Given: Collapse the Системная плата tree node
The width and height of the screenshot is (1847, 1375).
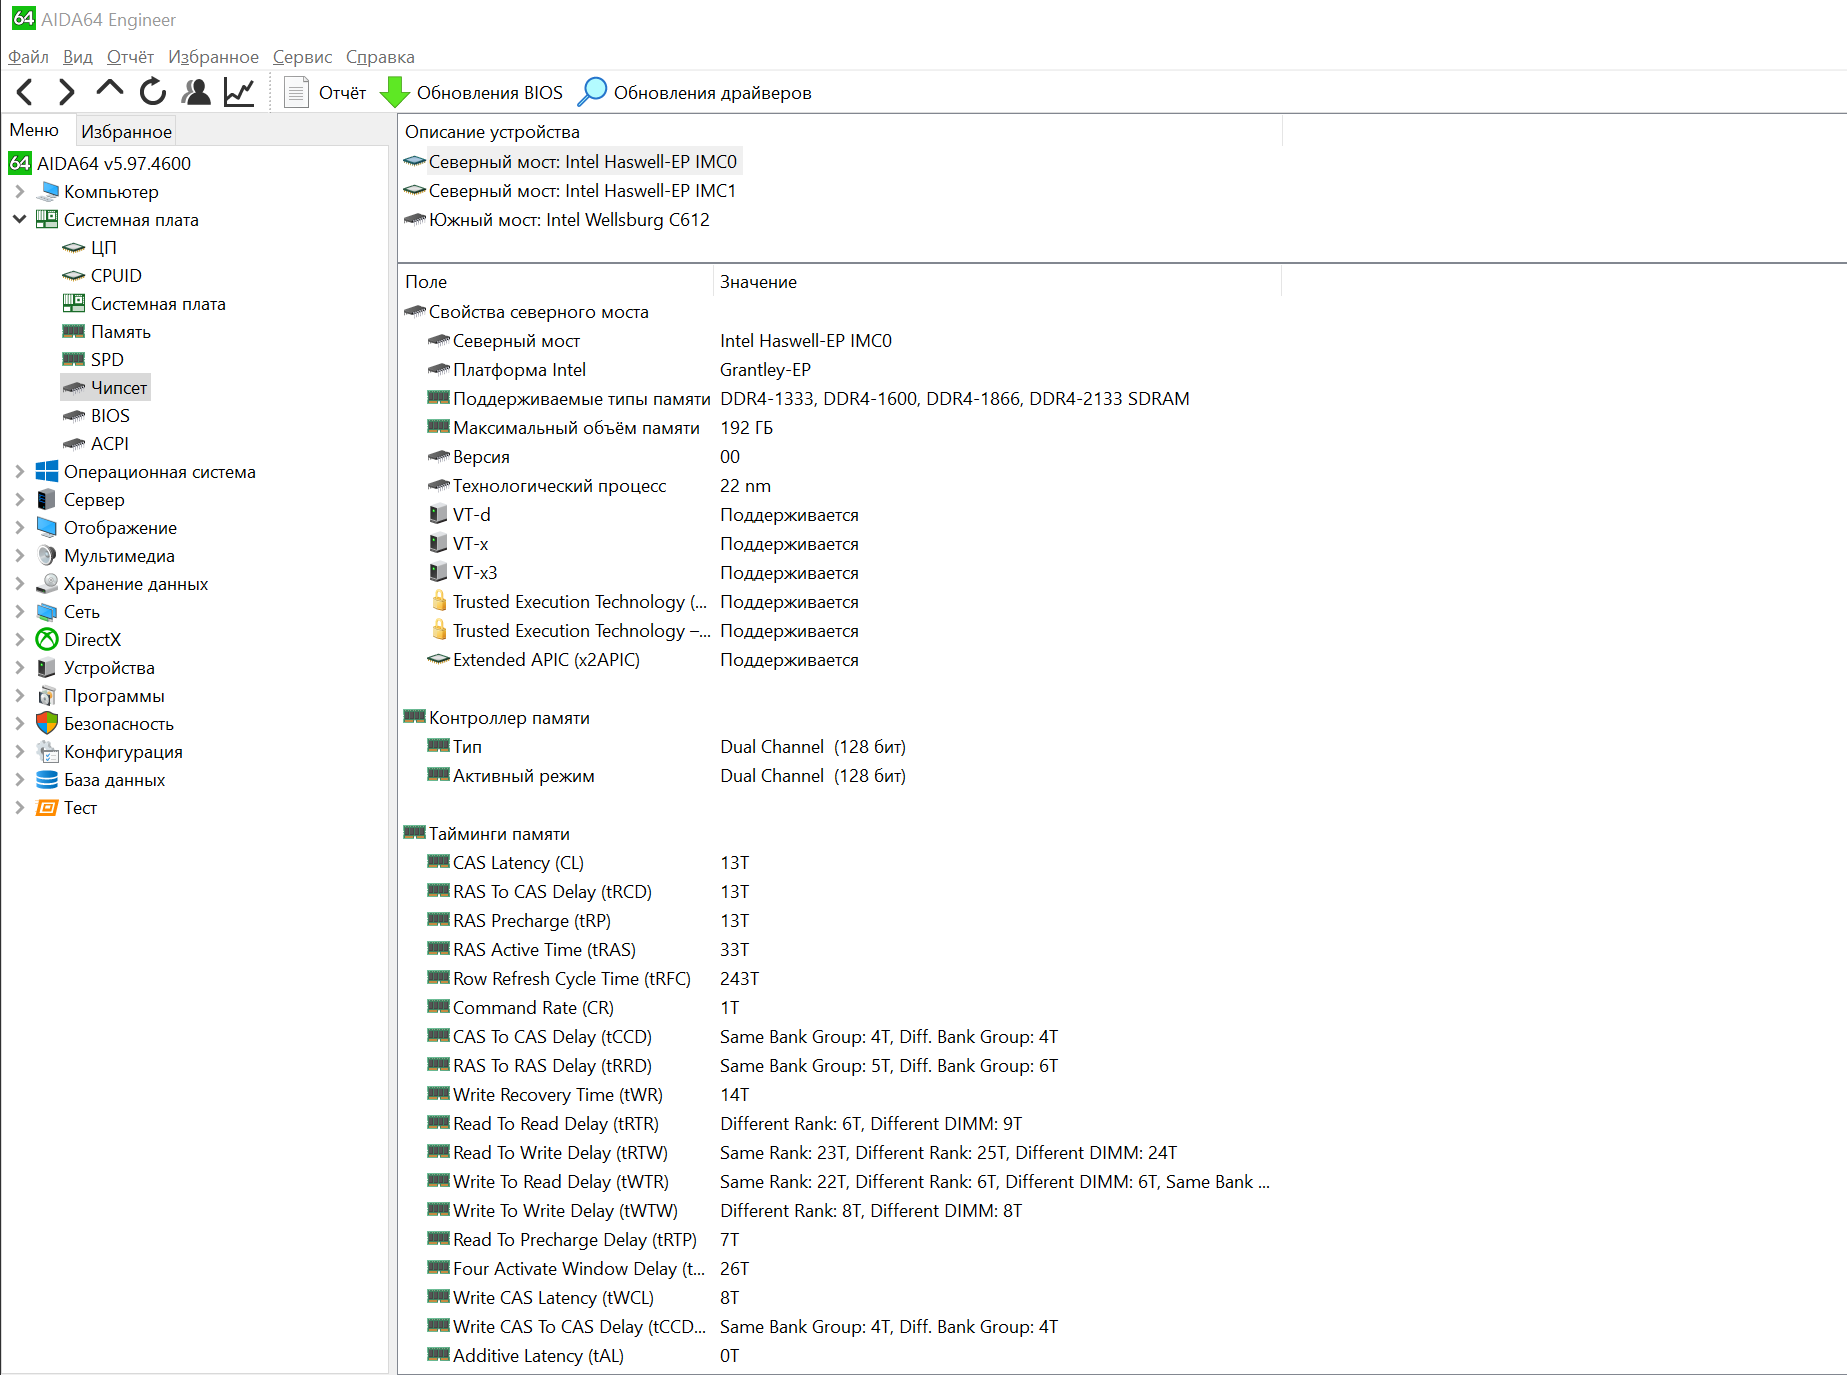Looking at the screenshot, I should 19,219.
